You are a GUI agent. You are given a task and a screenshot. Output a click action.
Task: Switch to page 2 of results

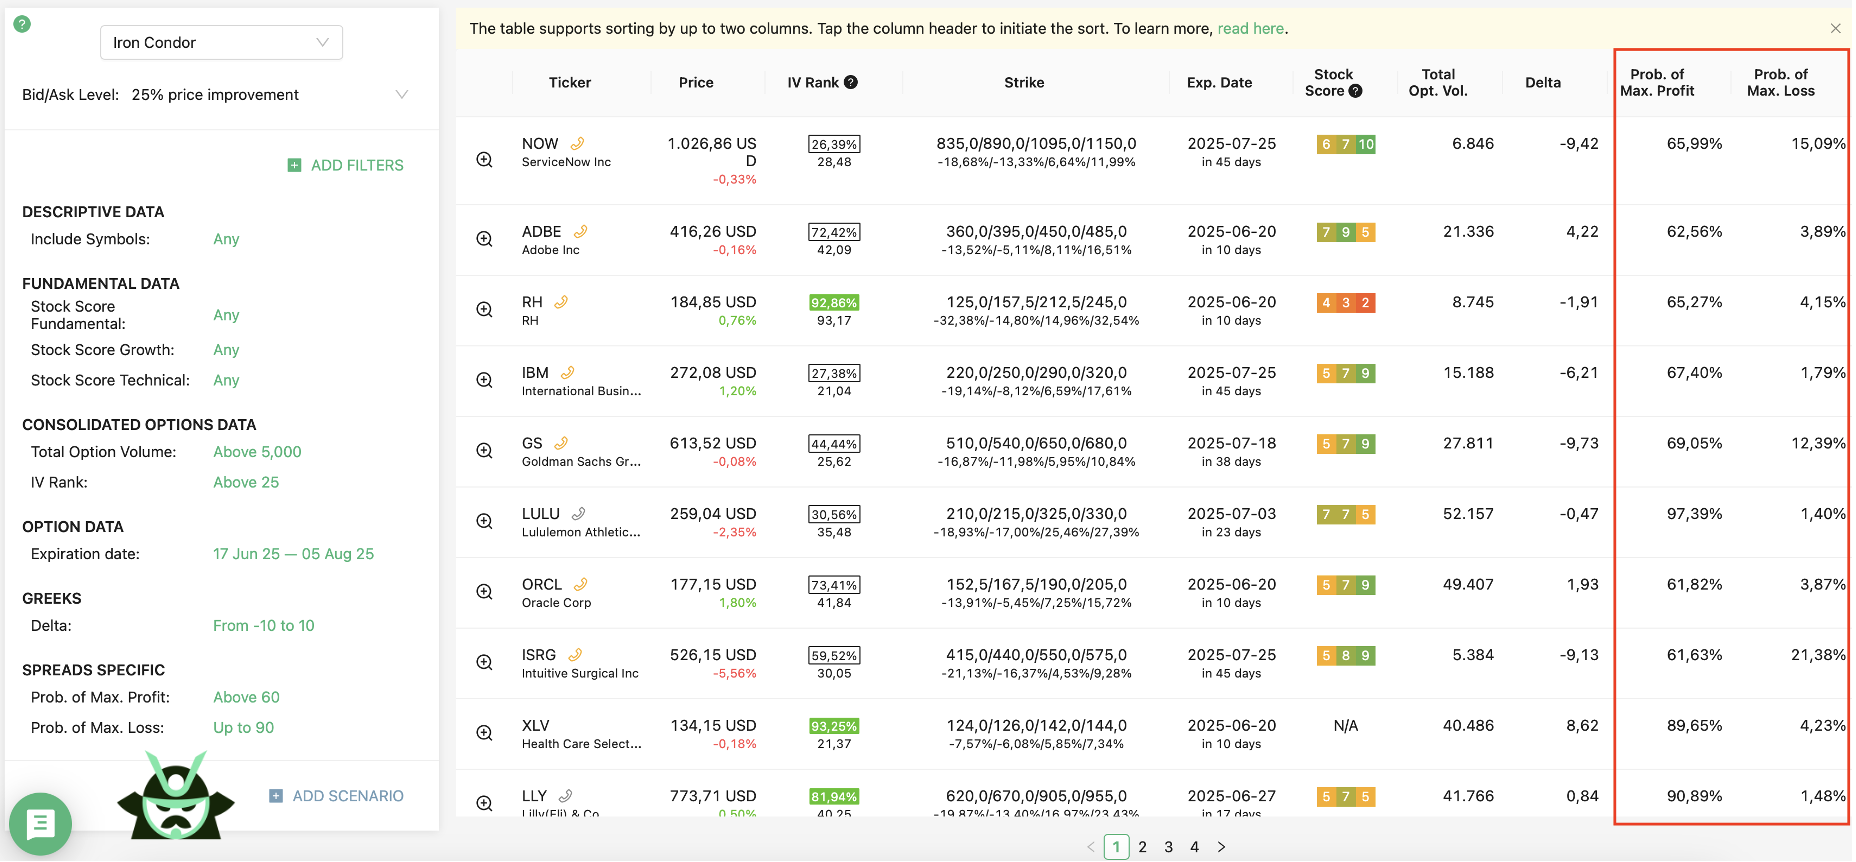coord(1142,847)
